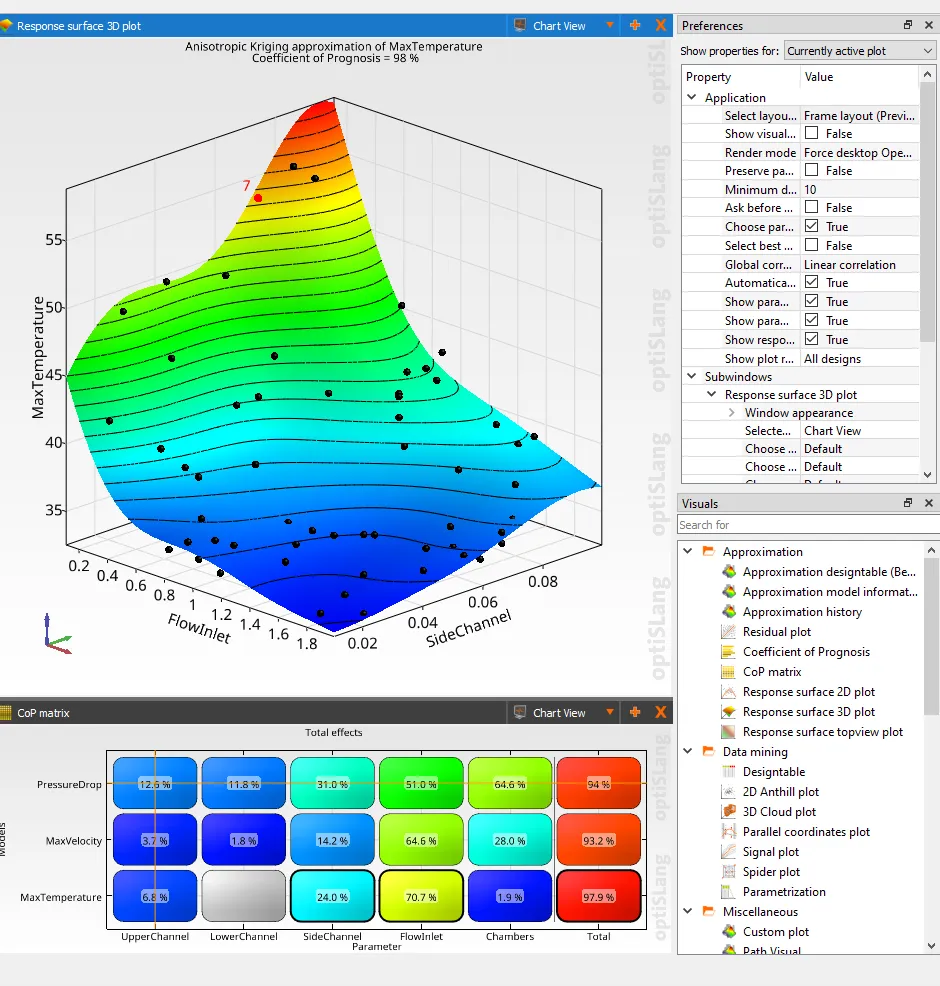Screen dimensions: 940x986
Task: Click the orange plus button beside Chart View
Action: (x=634, y=25)
